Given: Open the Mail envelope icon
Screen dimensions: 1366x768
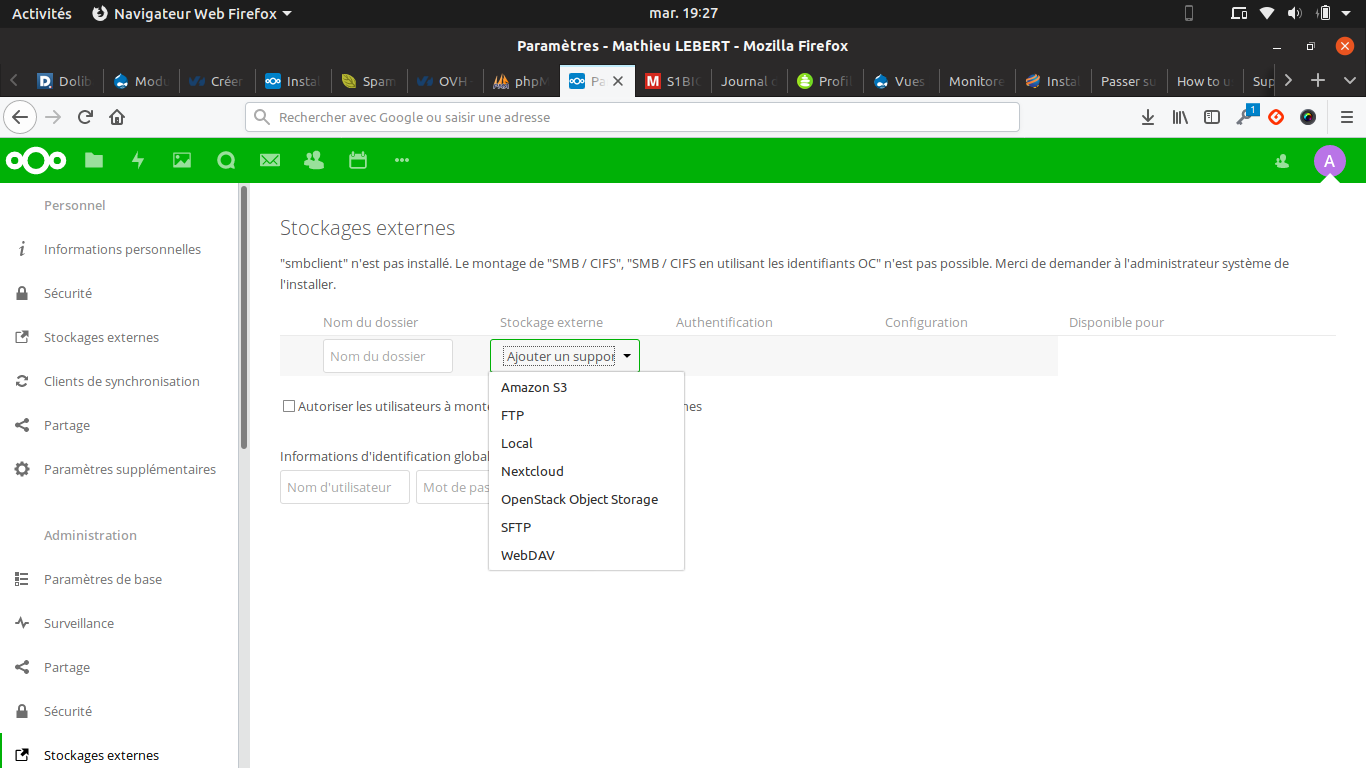Looking at the screenshot, I should (x=270, y=160).
